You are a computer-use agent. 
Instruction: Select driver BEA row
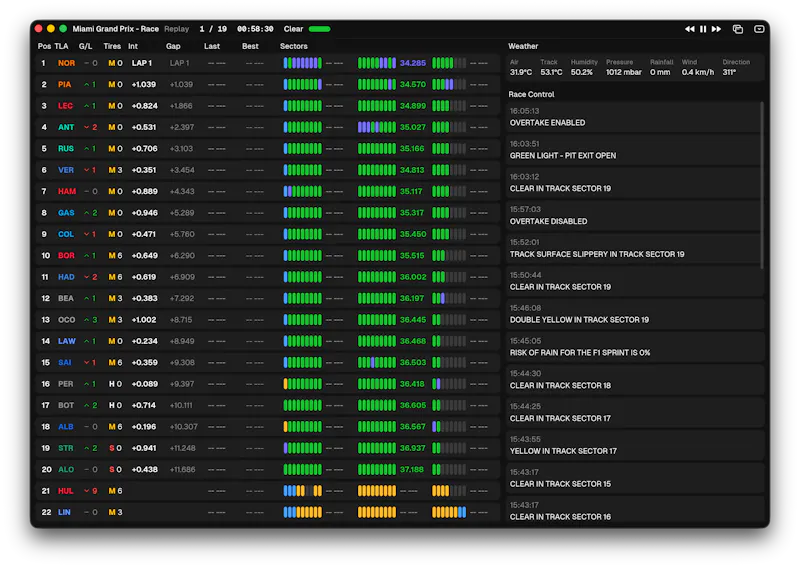[x=267, y=299]
